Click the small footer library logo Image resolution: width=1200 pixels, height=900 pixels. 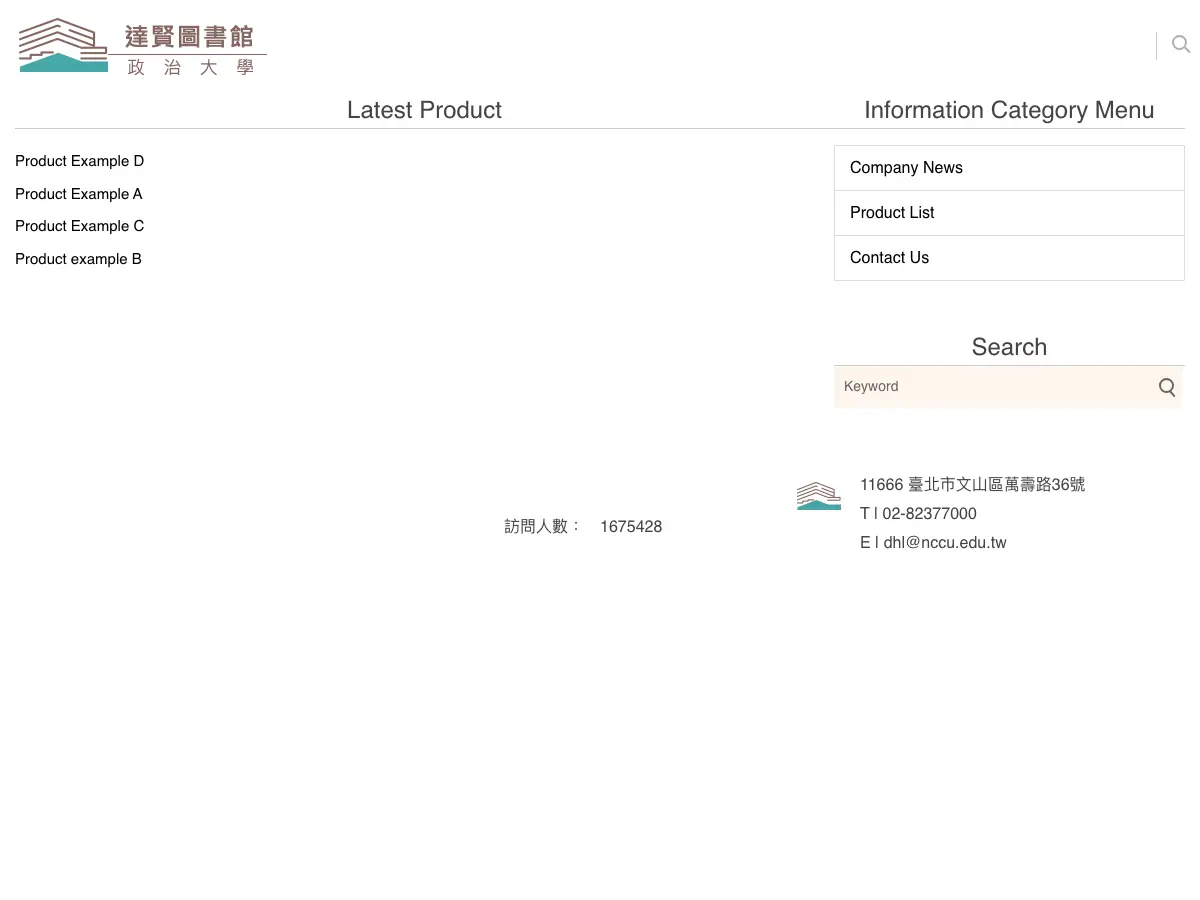coord(819,496)
